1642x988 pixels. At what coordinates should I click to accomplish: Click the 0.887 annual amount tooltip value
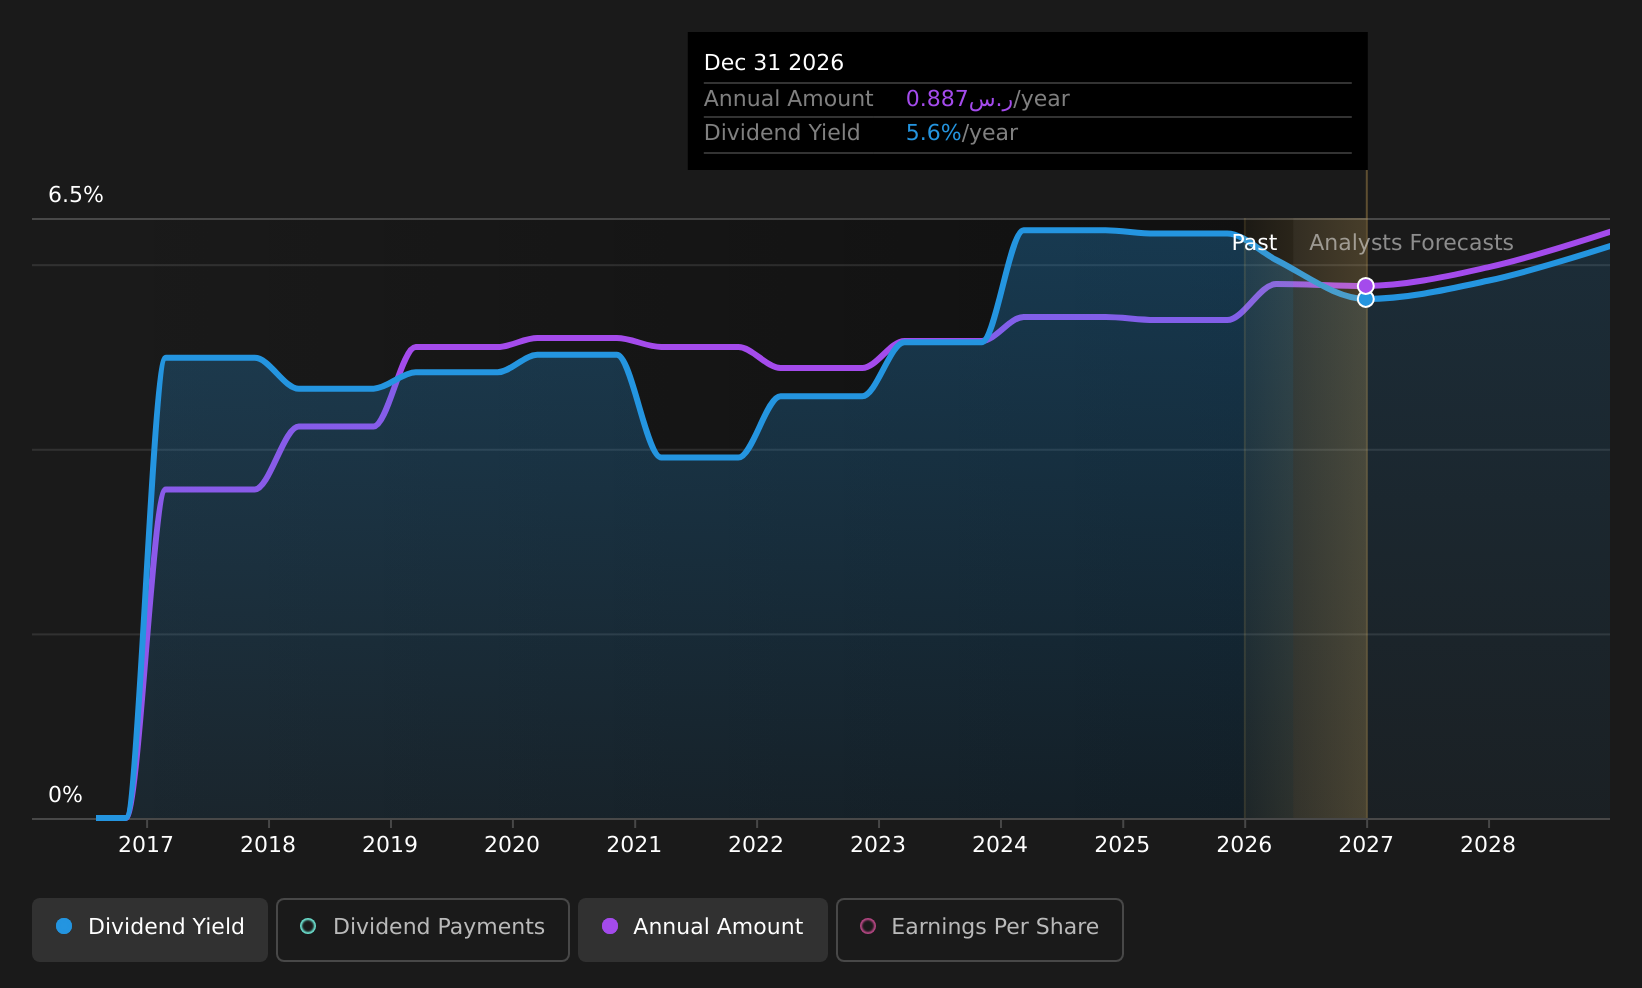click(960, 99)
